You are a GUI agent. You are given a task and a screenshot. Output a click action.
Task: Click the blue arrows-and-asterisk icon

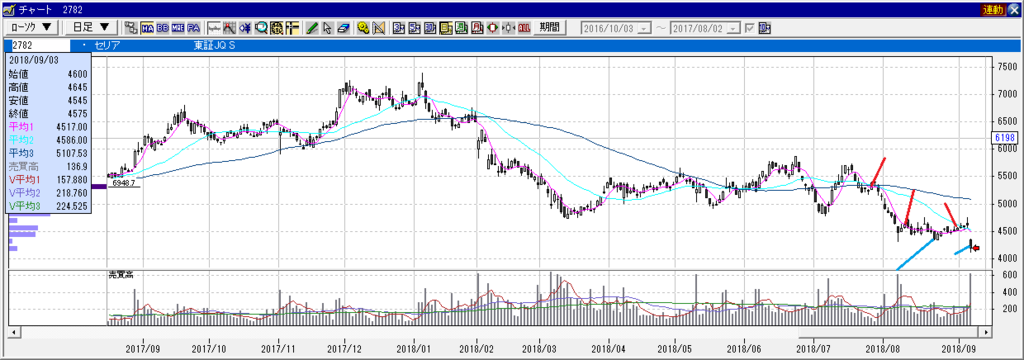pos(245,27)
